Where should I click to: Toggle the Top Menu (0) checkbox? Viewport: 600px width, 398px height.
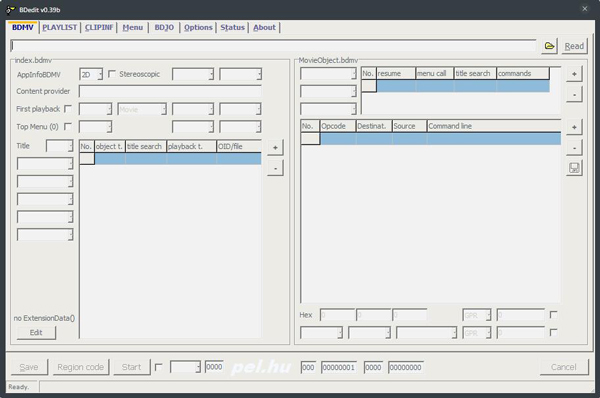click(x=68, y=126)
